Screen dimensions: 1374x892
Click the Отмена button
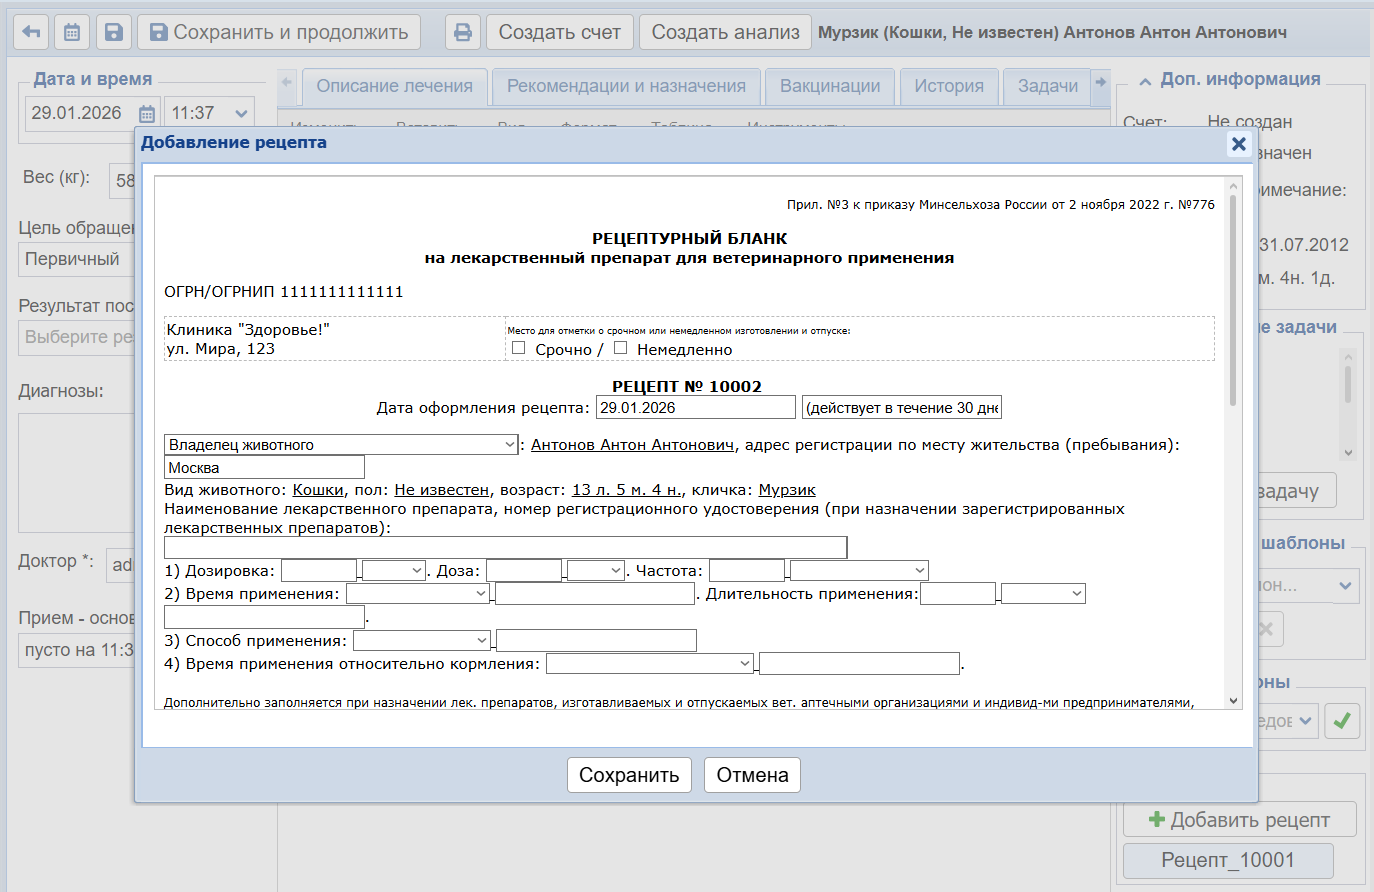tap(752, 775)
